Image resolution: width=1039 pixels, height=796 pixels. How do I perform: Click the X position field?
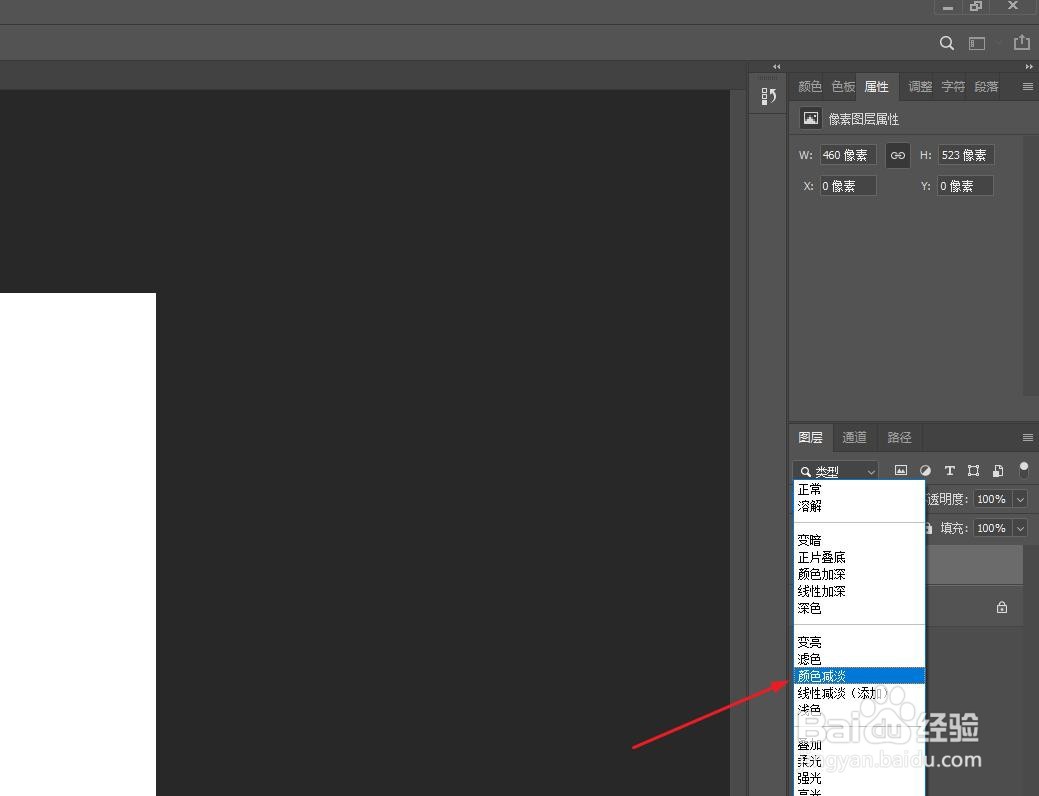coord(848,186)
